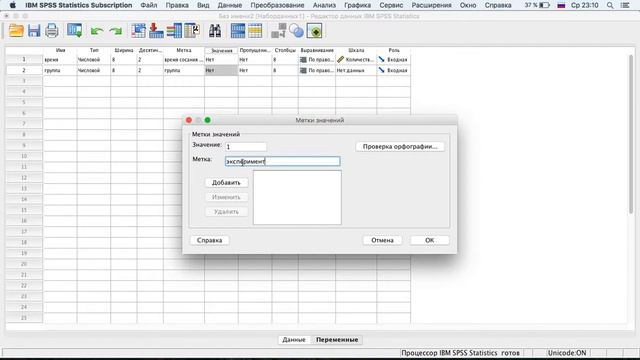The width and height of the screenshot is (640, 360).
Task: Confirm the dialog with OK
Action: click(x=429, y=240)
